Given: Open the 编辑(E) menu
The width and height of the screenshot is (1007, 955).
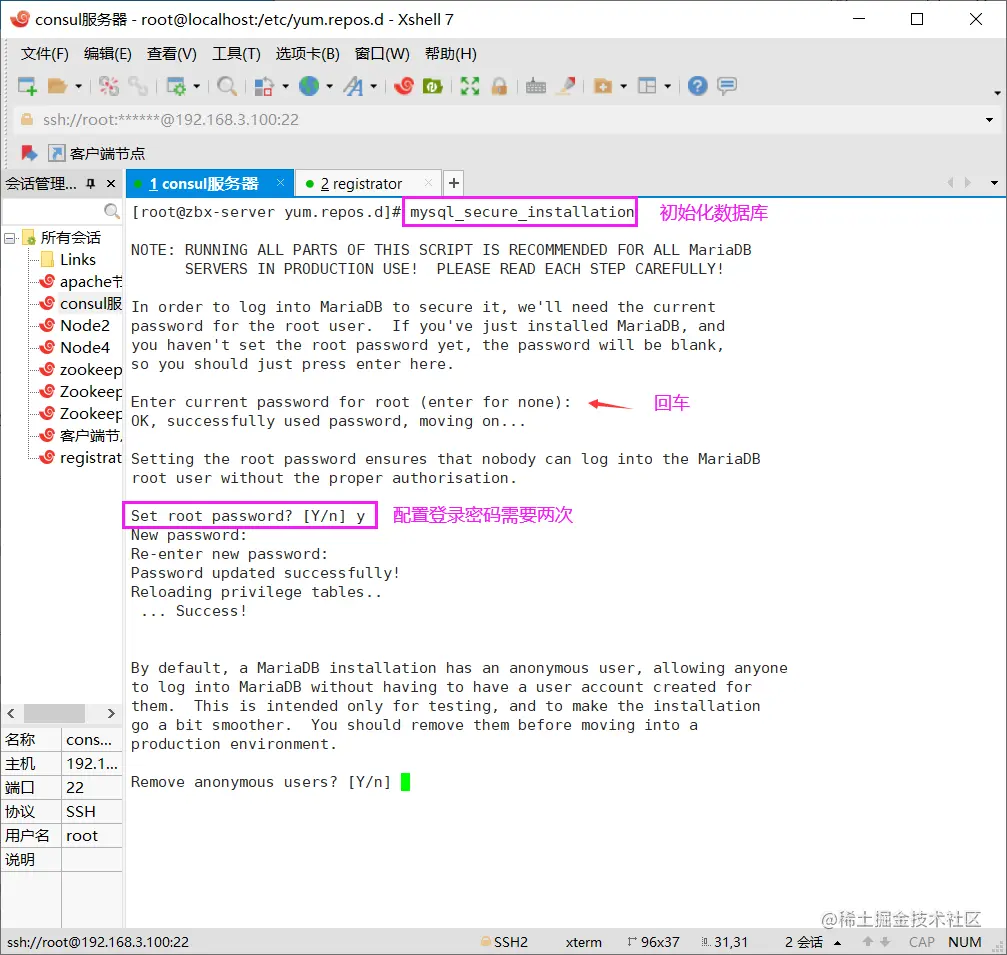Looking at the screenshot, I should [x=107, y=54].
